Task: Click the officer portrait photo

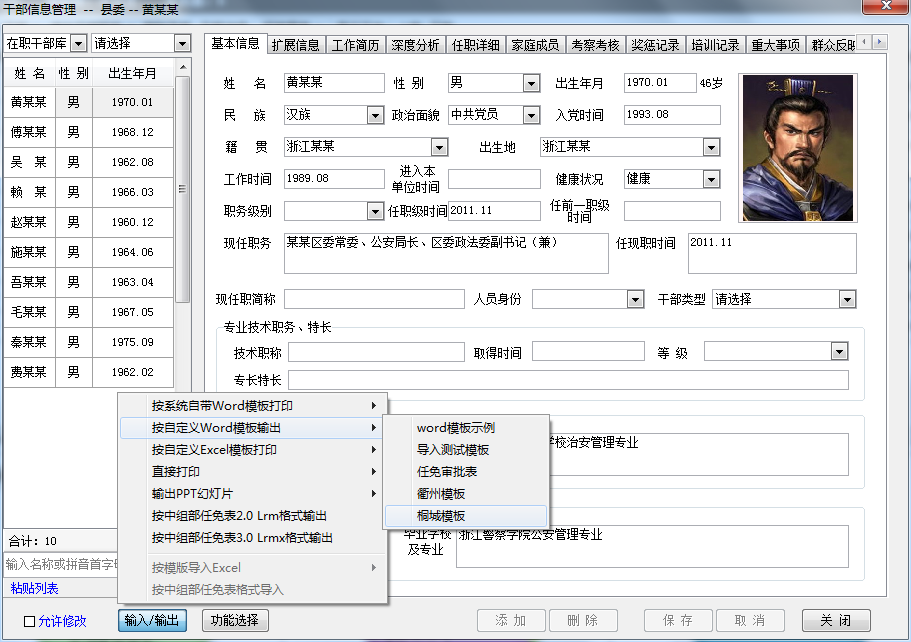Action: (797, 147)
